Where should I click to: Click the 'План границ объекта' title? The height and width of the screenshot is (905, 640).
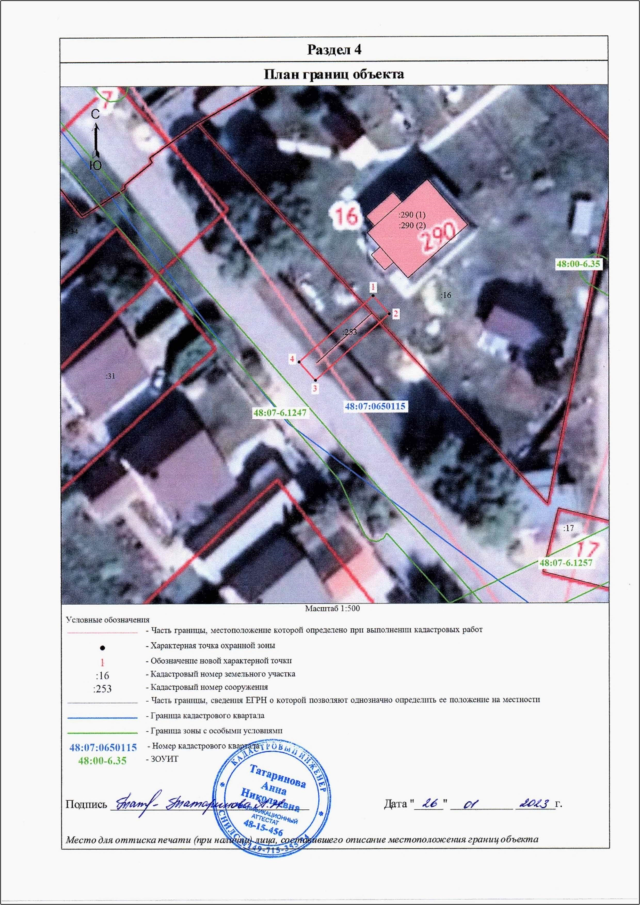(x=333, y=74)
